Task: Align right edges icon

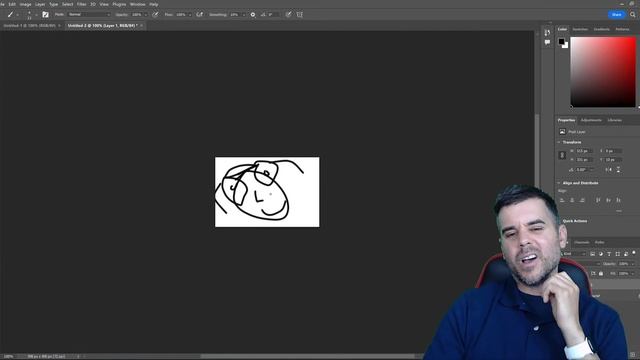Action: click(582, 200)
